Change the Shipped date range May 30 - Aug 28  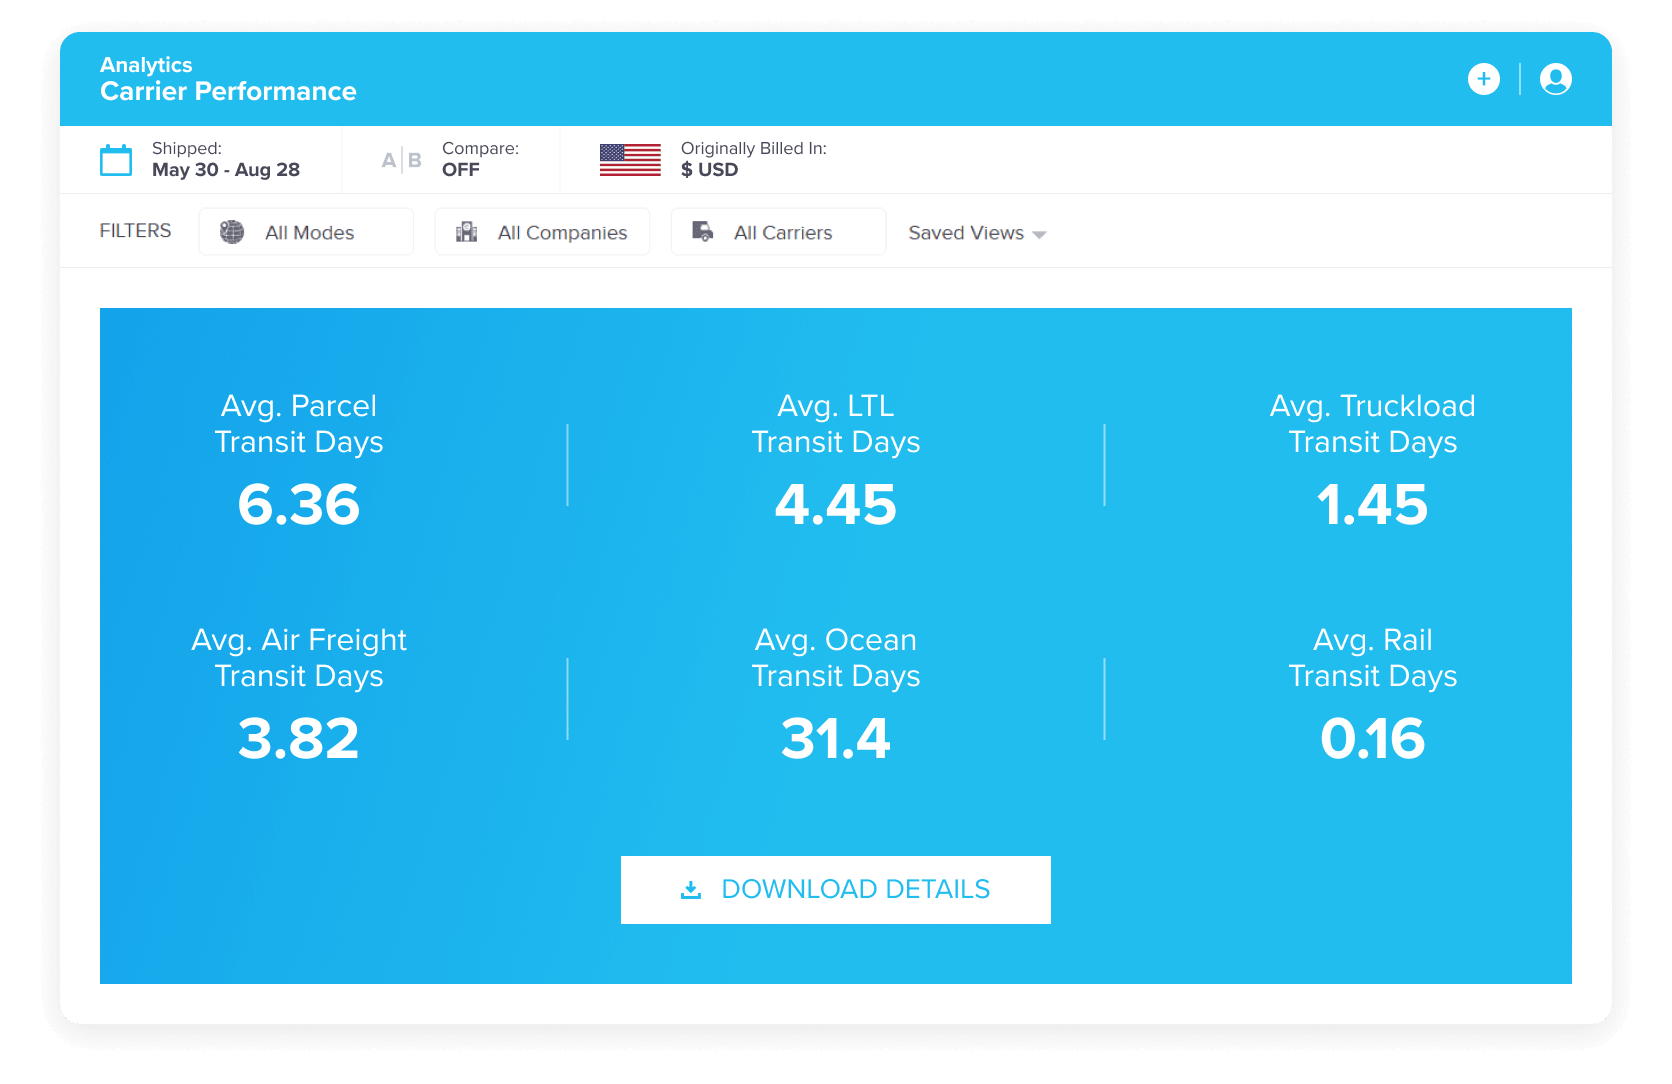pyautogui.click(x=226, y=170)
